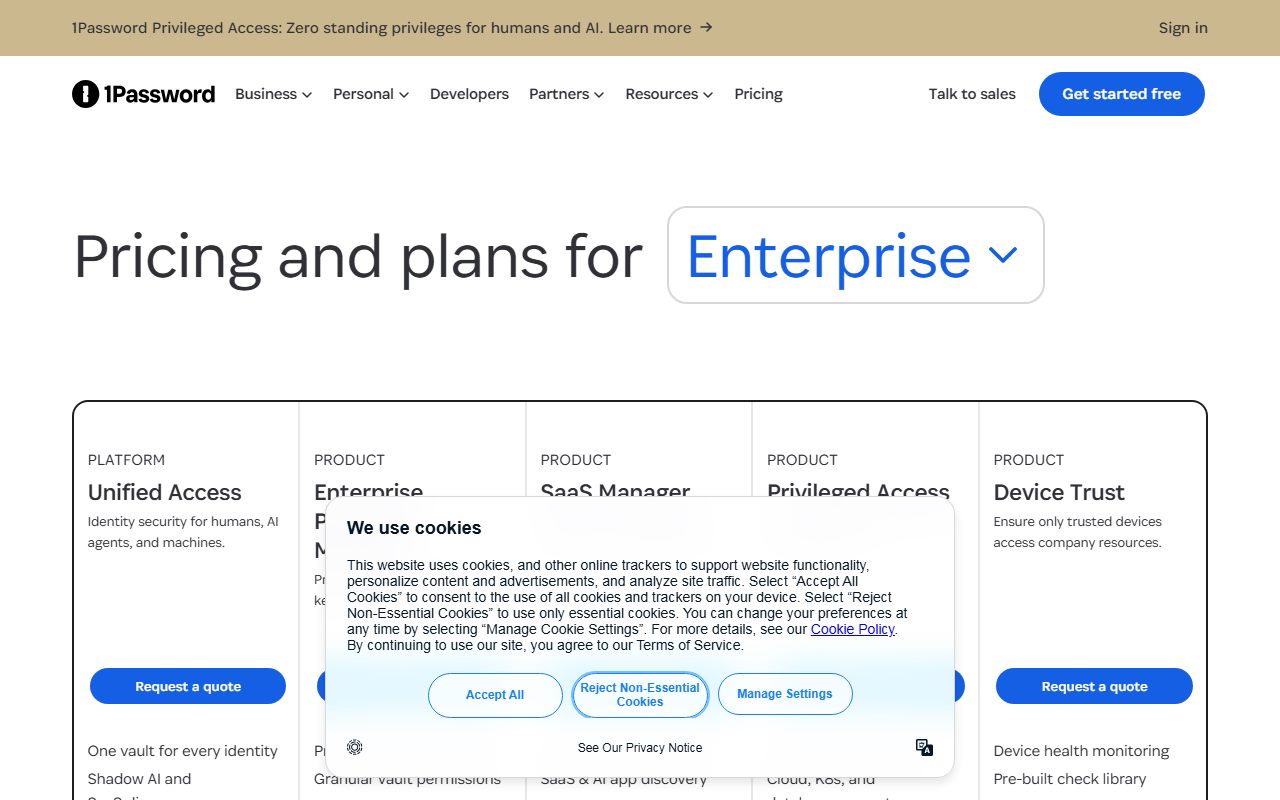Click Sign in at top right

point(1183,28)
